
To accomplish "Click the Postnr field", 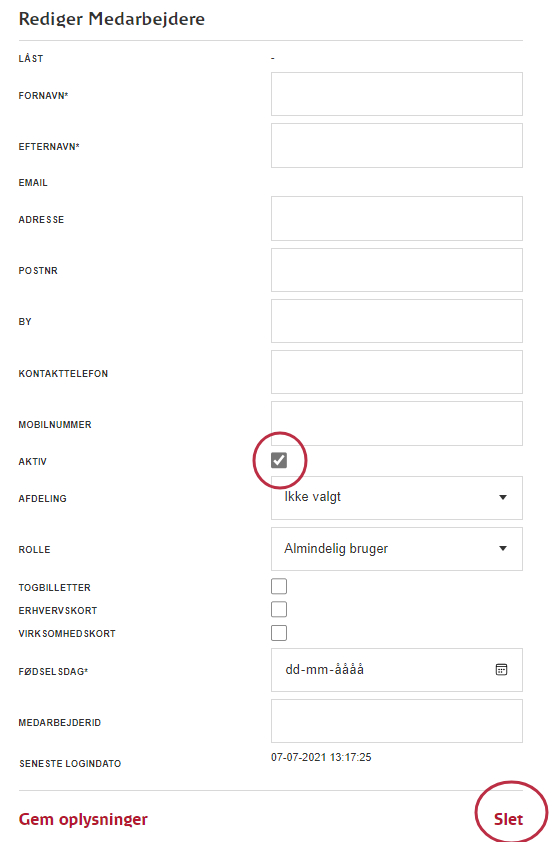I will tap(397, 270).
